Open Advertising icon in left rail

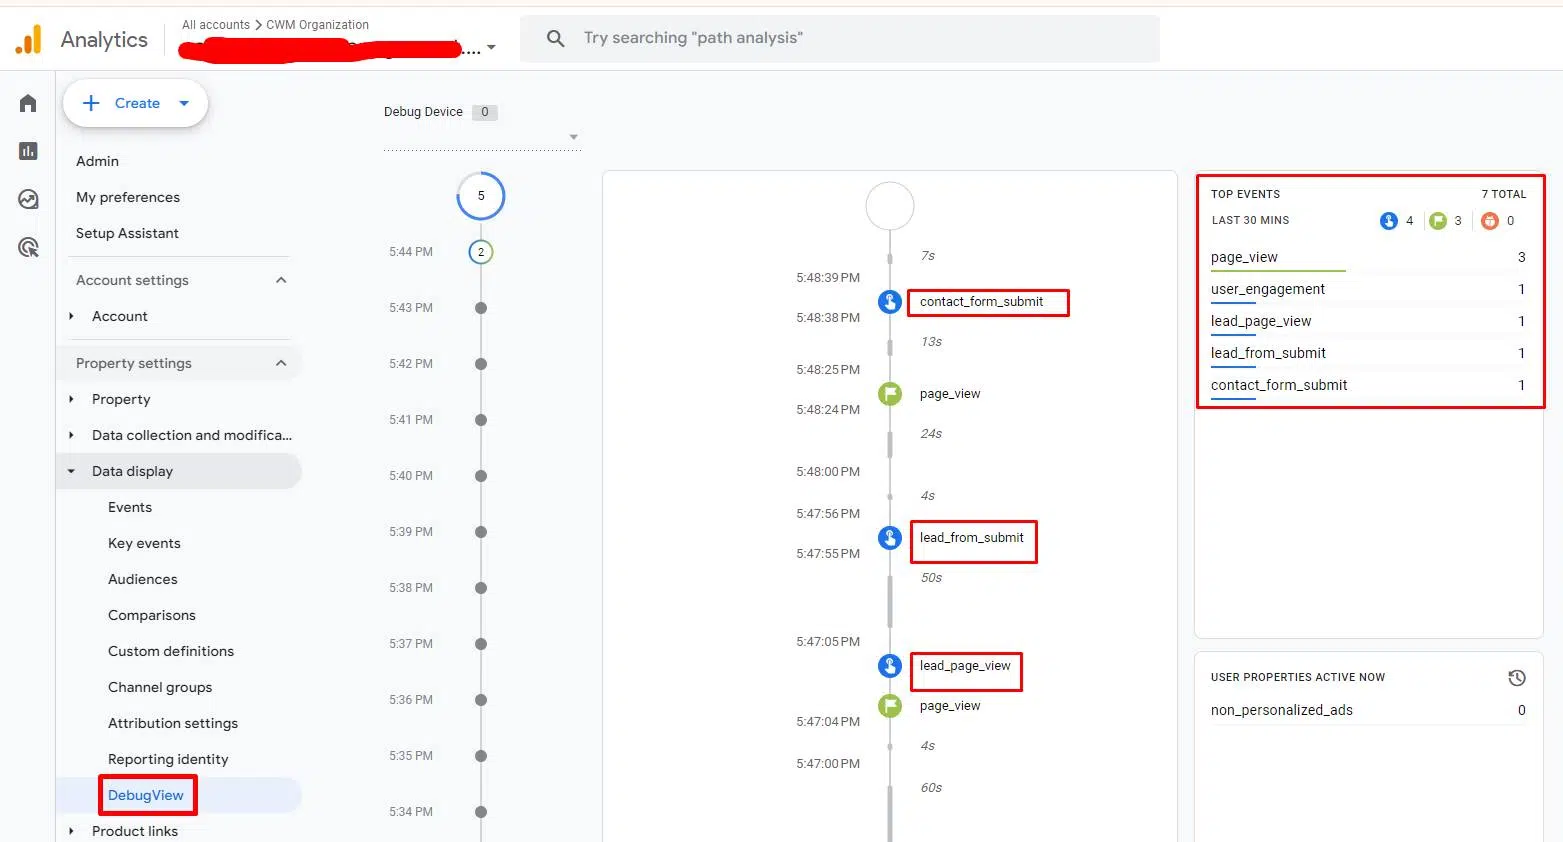coord(28,247)
